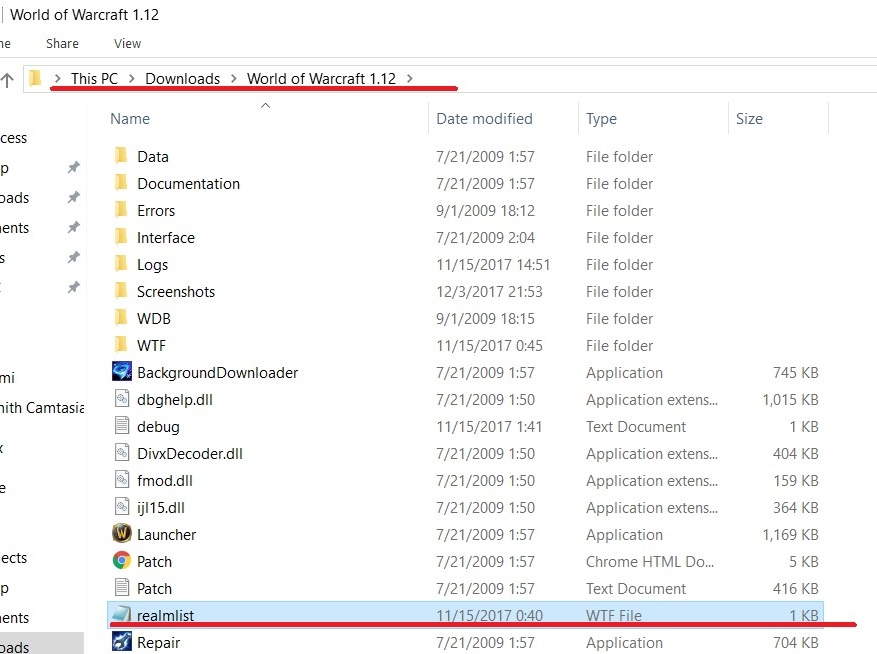Click Downloads in the breadcrumb path
Screen dimensions: 877x654
tap(182, 78)
